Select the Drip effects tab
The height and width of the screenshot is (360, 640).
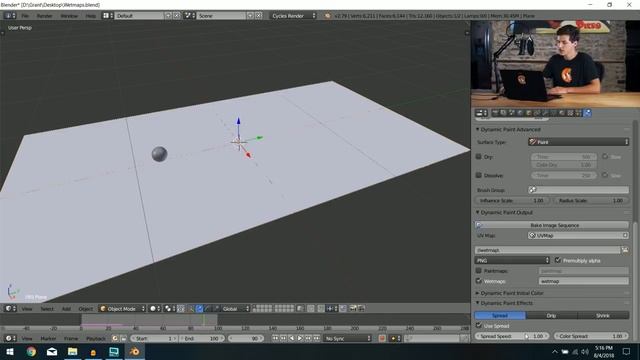point(551,315)
